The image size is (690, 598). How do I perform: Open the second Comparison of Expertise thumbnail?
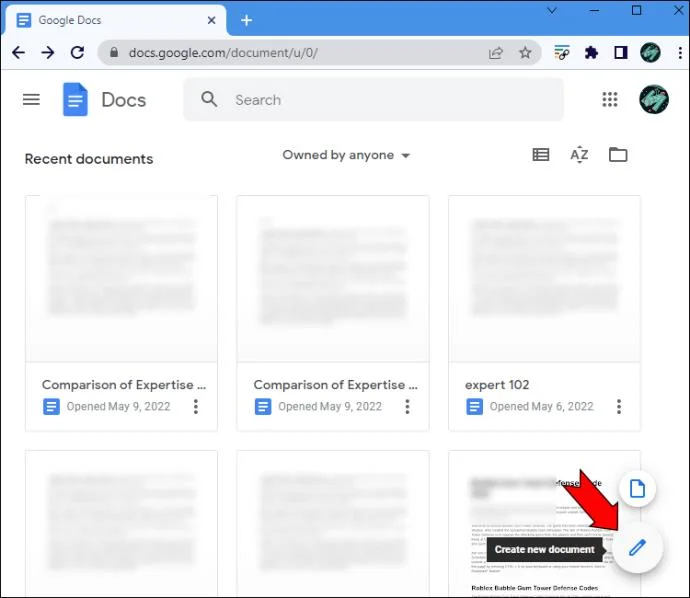(333, 279)
